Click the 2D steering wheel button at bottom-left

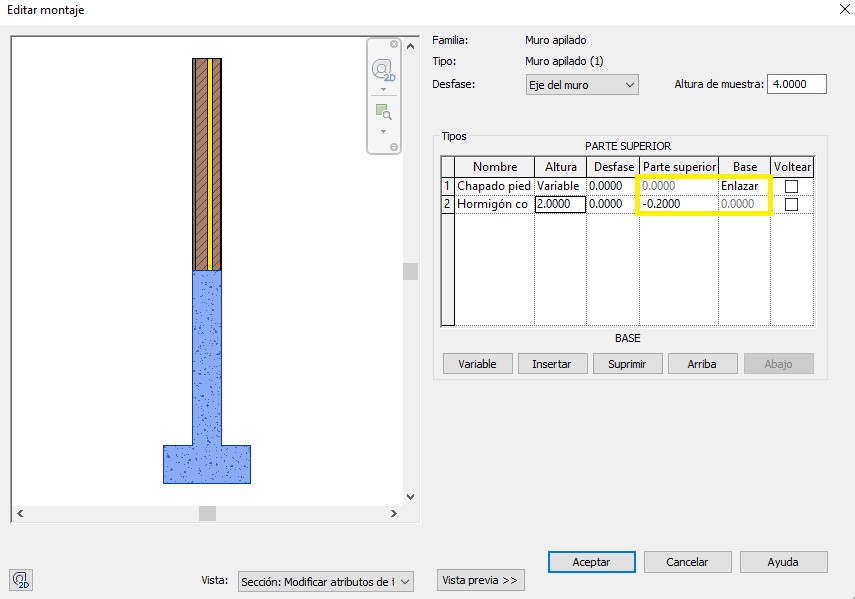point(20,580)
